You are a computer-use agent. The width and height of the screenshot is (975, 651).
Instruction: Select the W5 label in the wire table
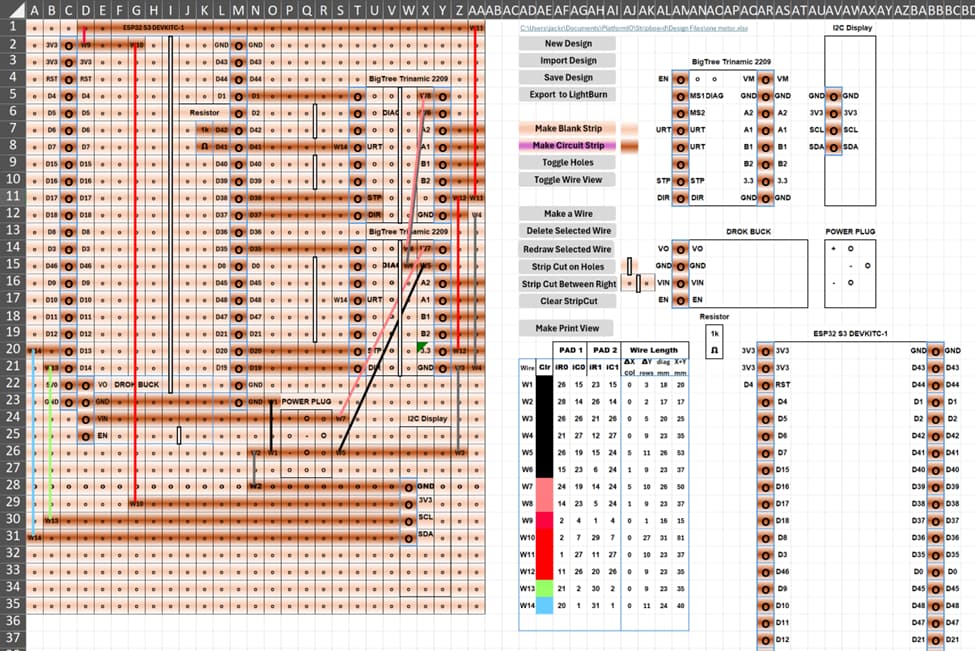pos(527,453)
